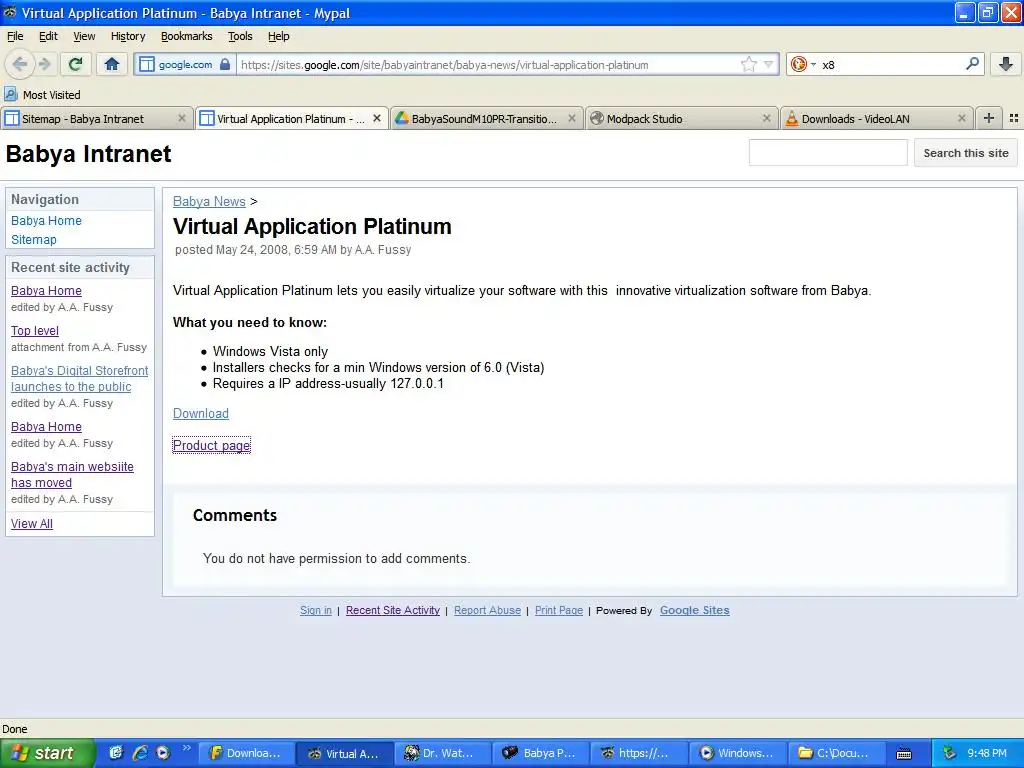Close the Modpack Studio tab

(767, 118)
